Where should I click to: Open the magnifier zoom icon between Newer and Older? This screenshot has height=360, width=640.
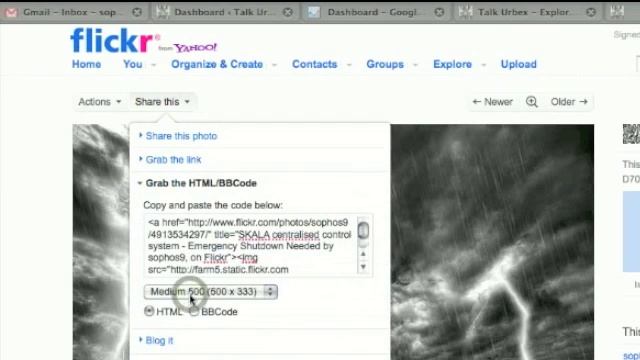point(531,102)
